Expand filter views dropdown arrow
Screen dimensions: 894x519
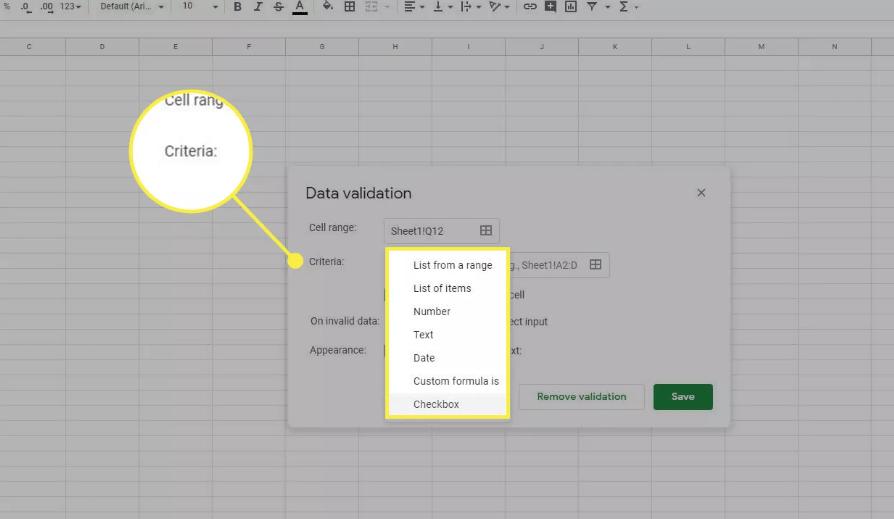(607, 7)
